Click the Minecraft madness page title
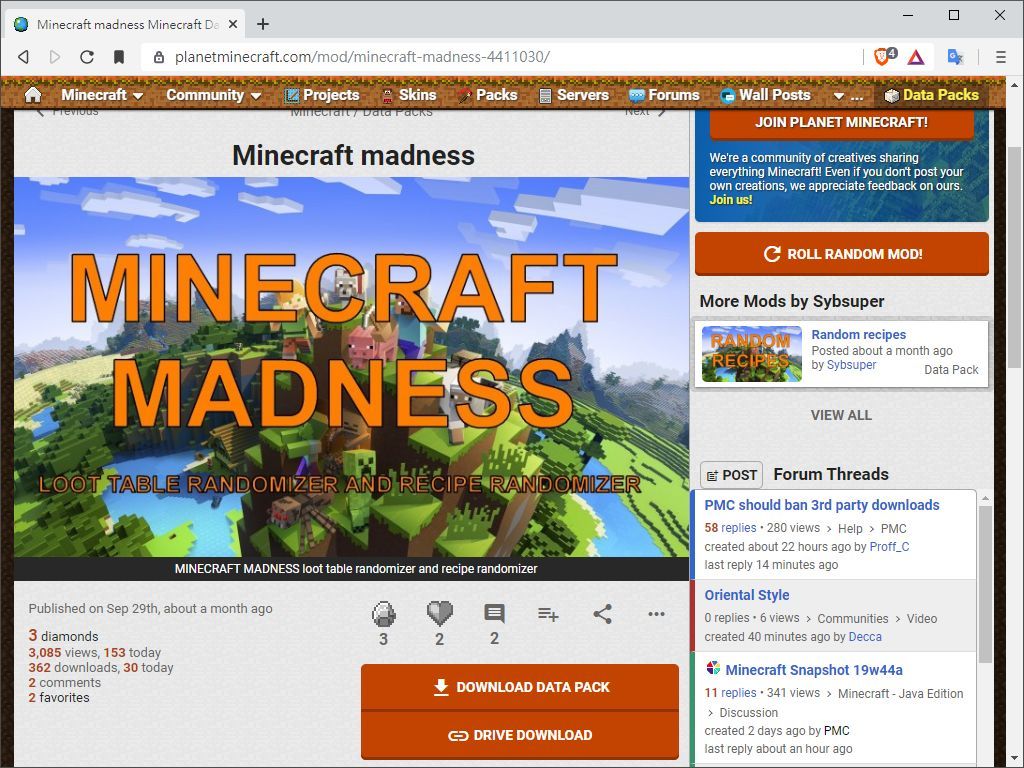This screenshot has height=768, width=1024. (x=353, y=155)
